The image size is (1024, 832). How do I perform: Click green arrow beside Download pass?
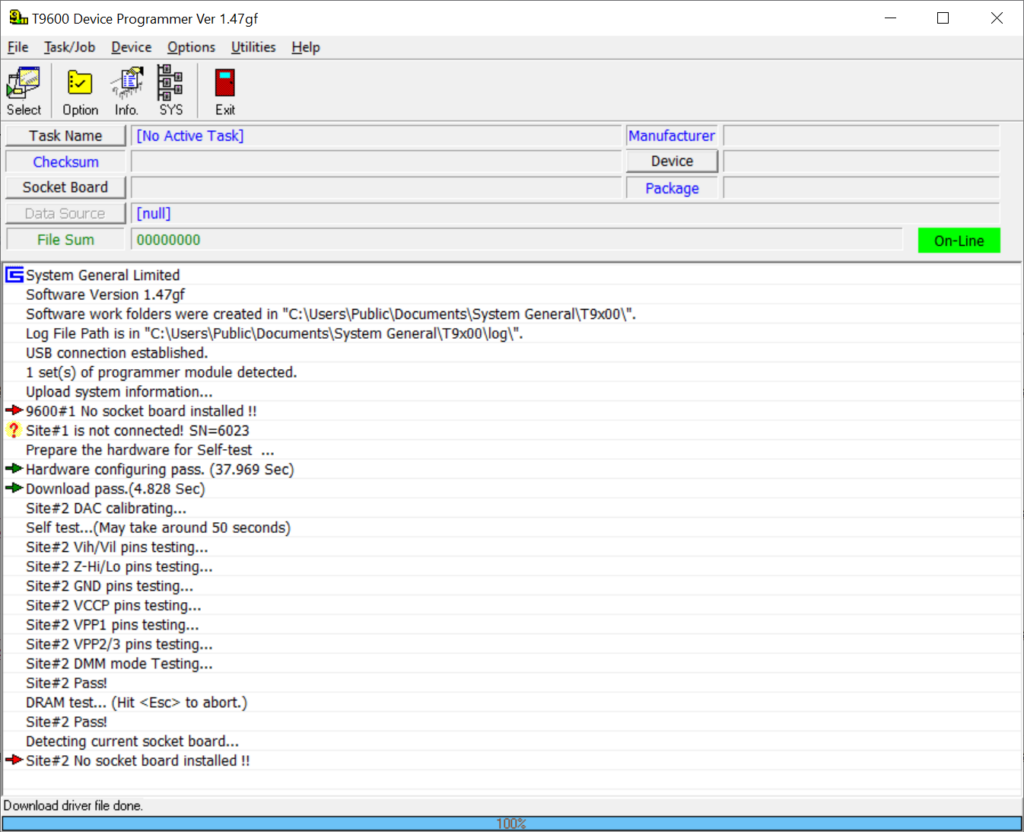click(14, 488)
